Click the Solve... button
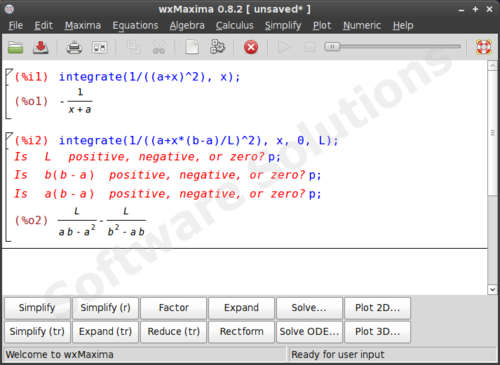This screenshot has height=365, width=500. pyautogui.click(x=309, y=308)
